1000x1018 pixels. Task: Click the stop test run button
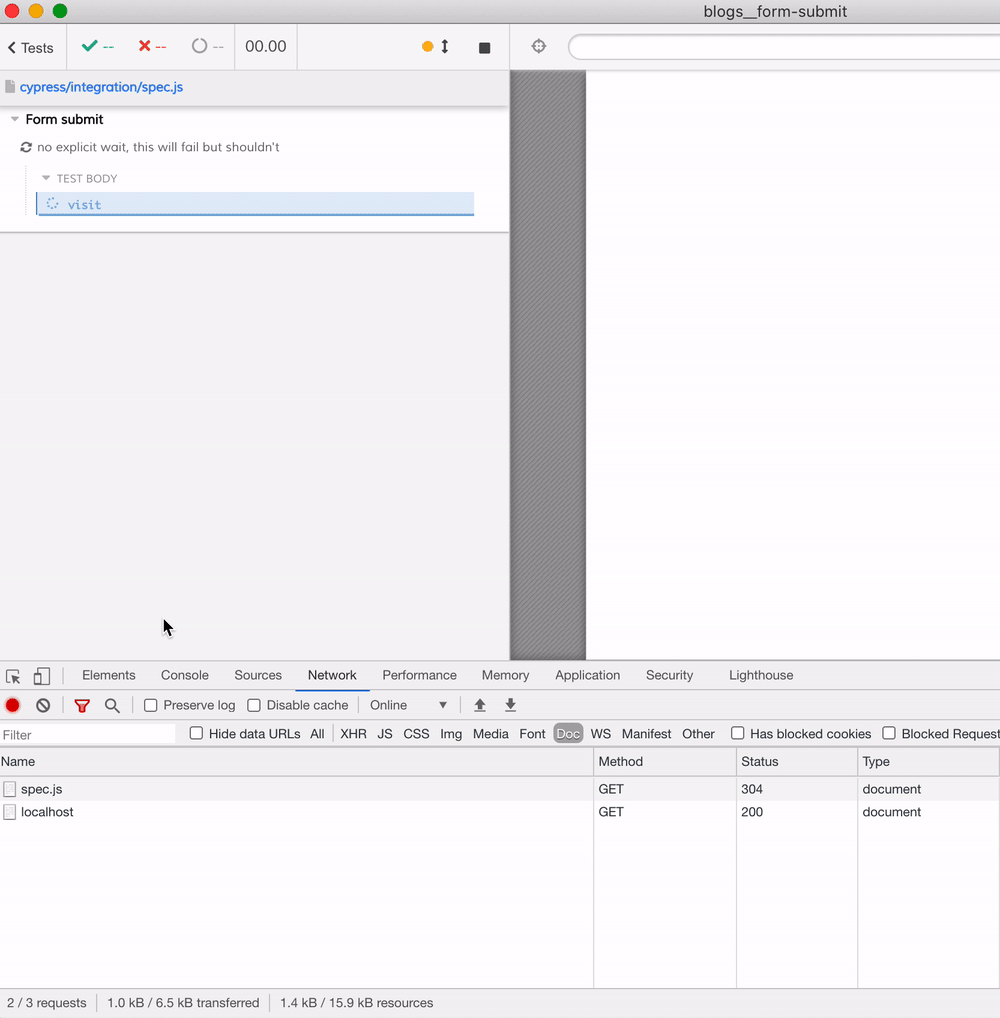click(x=484, y=48)
